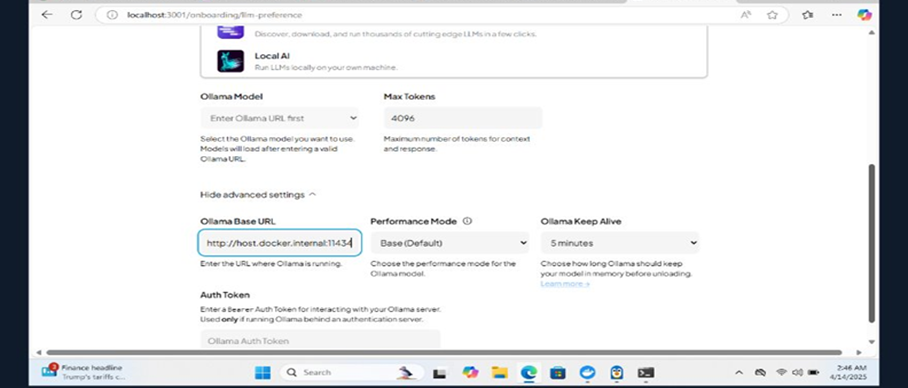
Task: Open the Copilot icon in browser toolbar
Action: 865,15
